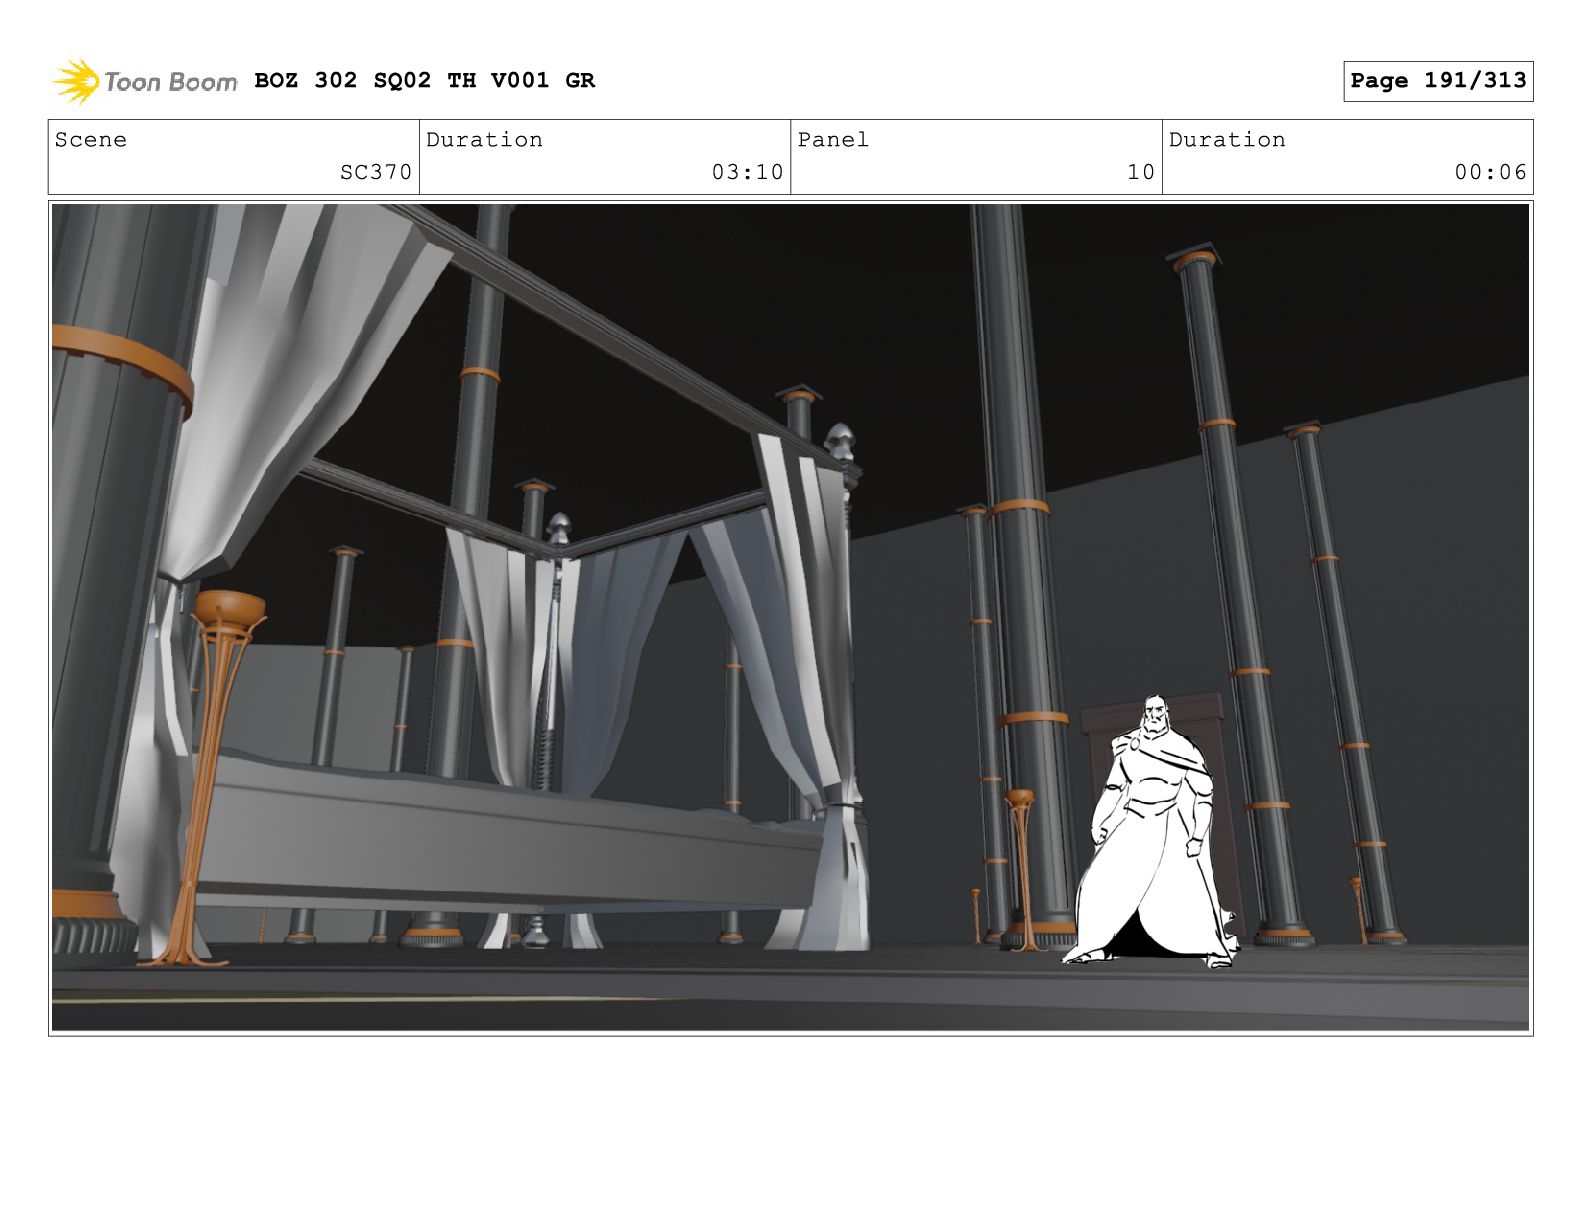Click the panel duration value 00:06
The height and width of the screenshot is (1224, 1584).
(1490, 172)
